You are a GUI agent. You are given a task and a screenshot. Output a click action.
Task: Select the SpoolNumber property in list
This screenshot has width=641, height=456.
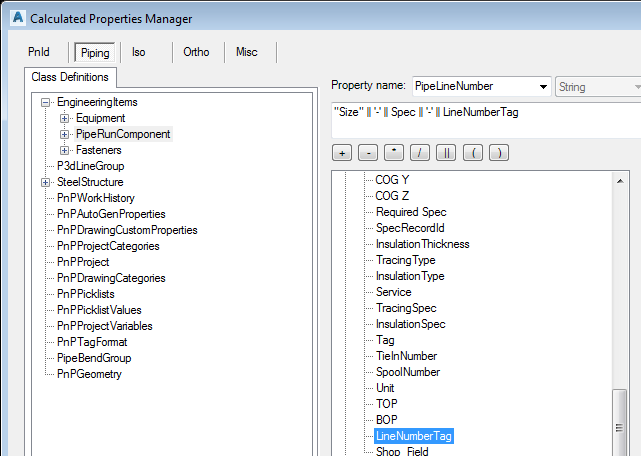tap(409, 372)
